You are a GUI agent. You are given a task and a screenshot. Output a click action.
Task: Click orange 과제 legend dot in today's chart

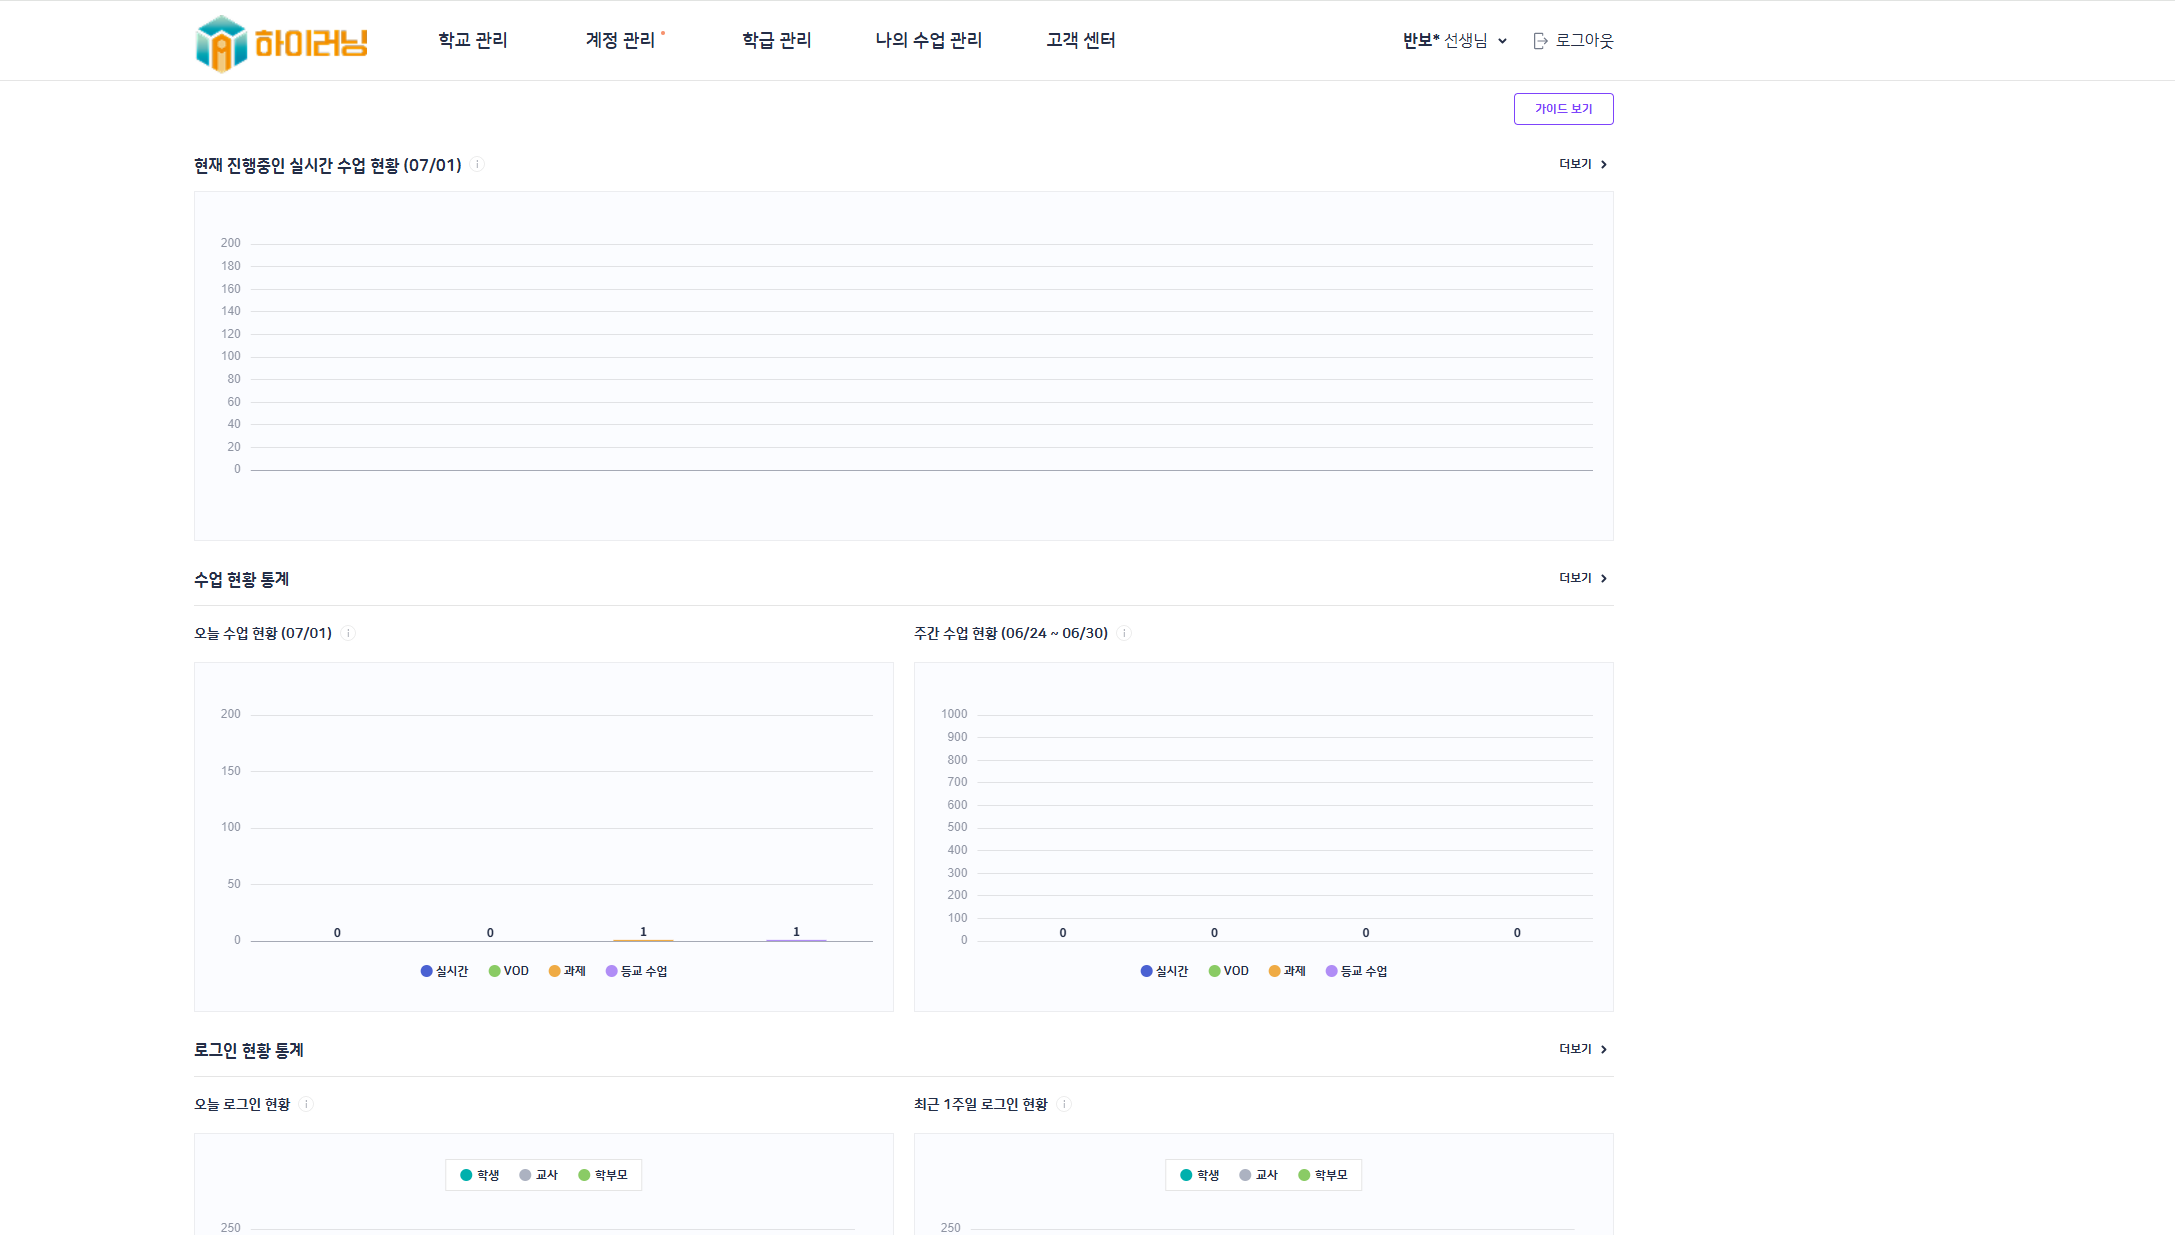554,971
